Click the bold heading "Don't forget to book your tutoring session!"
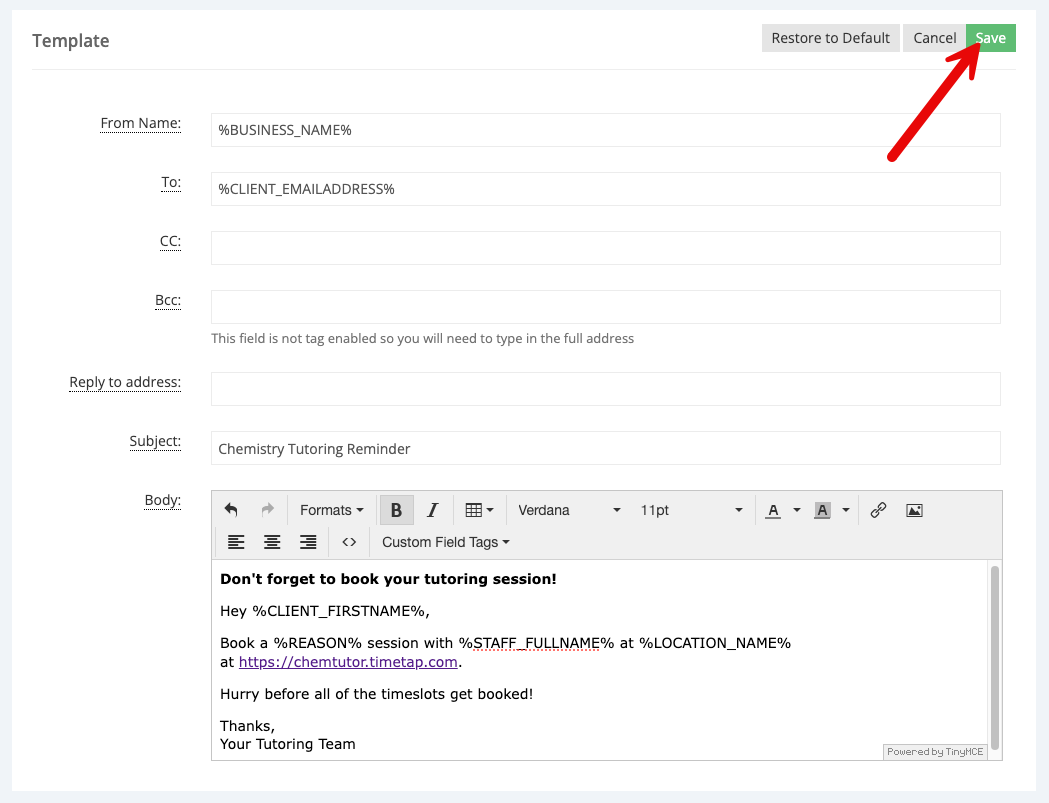The image size is (1049, 803). click(388, 579)
